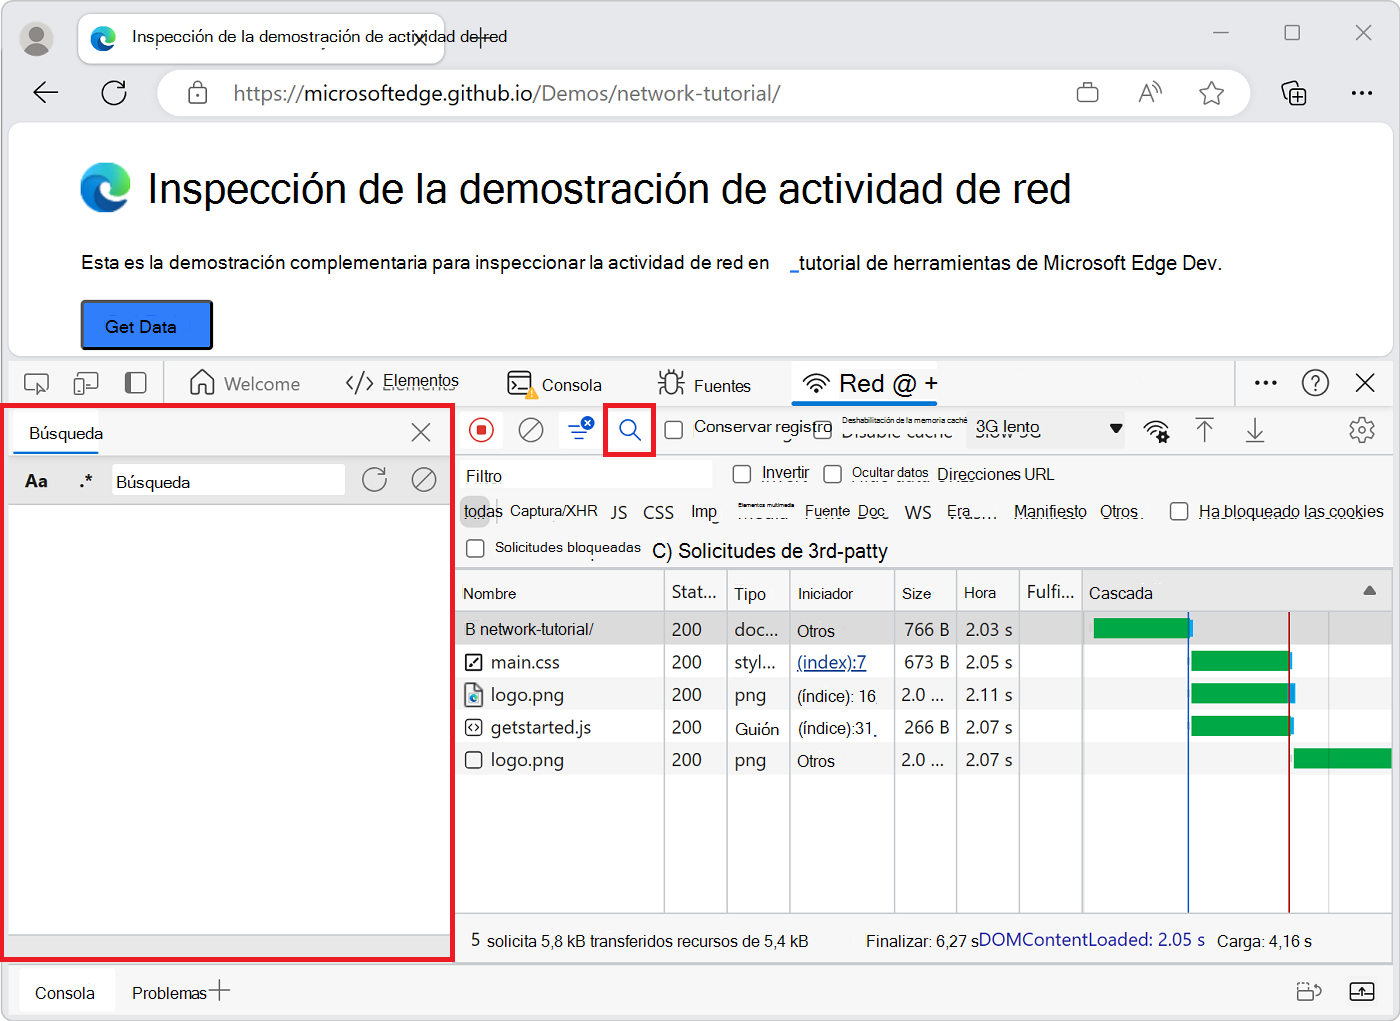Refresh the search results
This screenshot has width=1400, height=1021.
coord(375,480)
